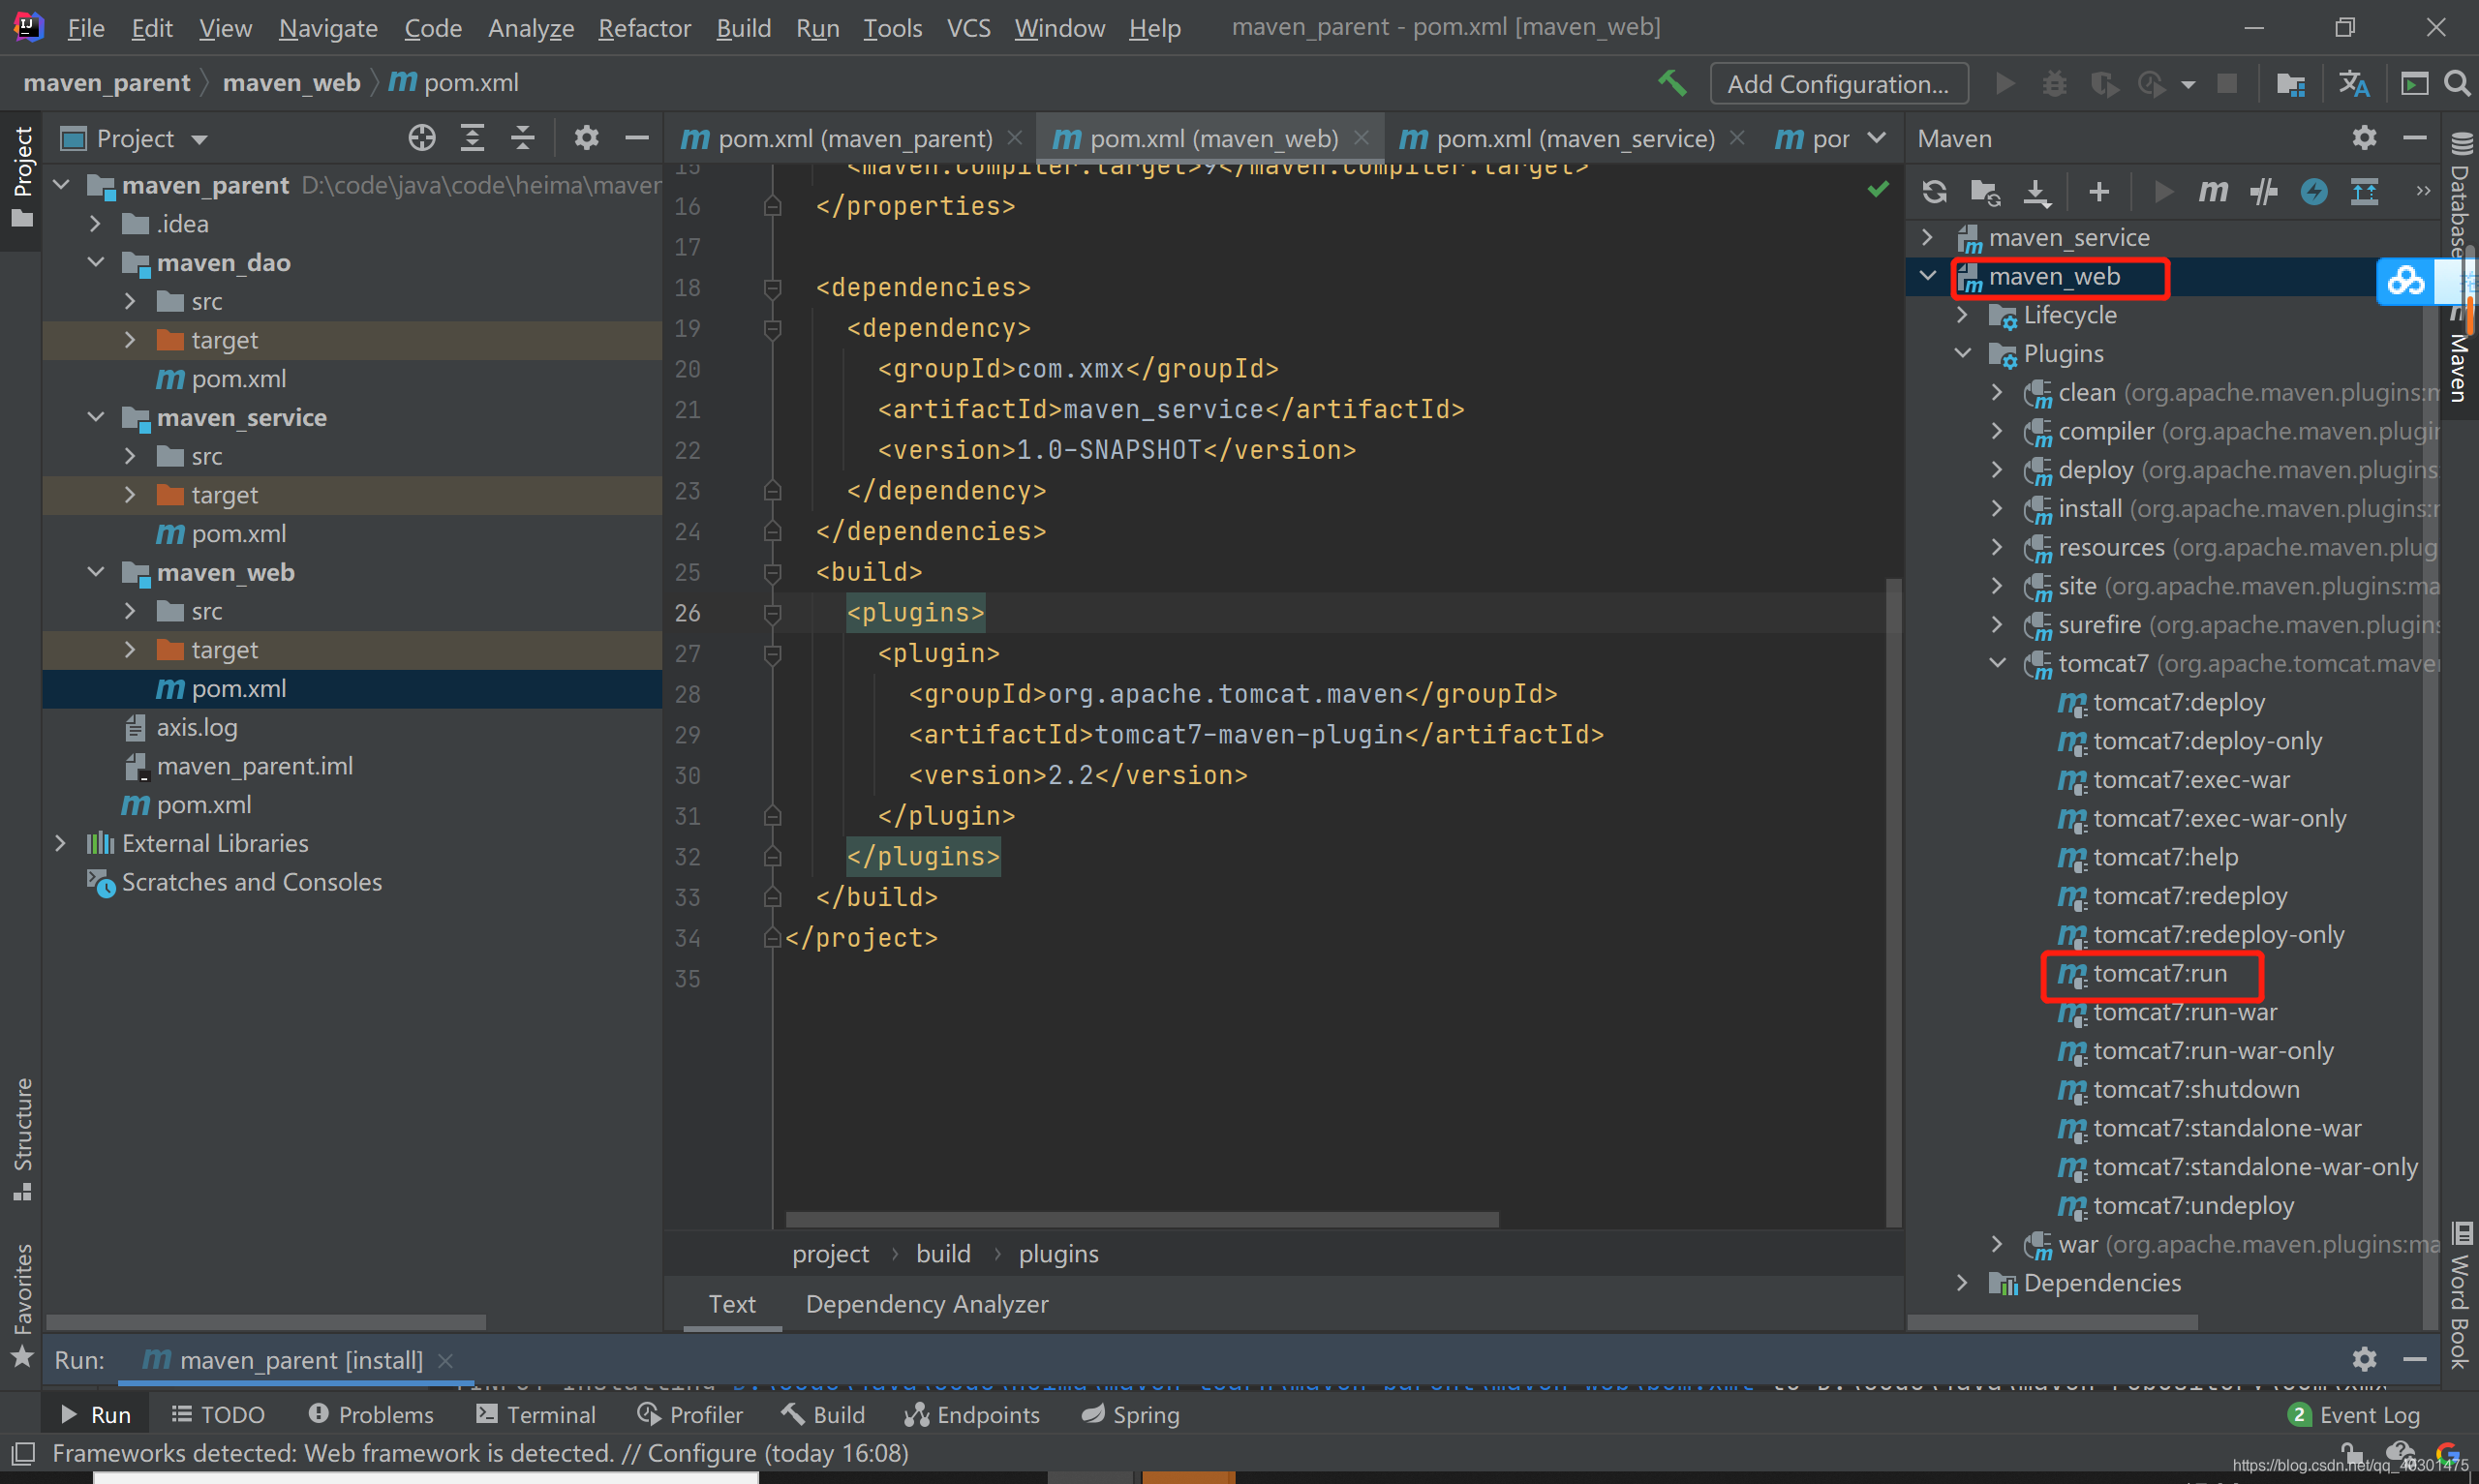Click the Execute Maven Goal 'm' icon
The width and height of the screenshot is (2479, 1484).
point(2213,191)
